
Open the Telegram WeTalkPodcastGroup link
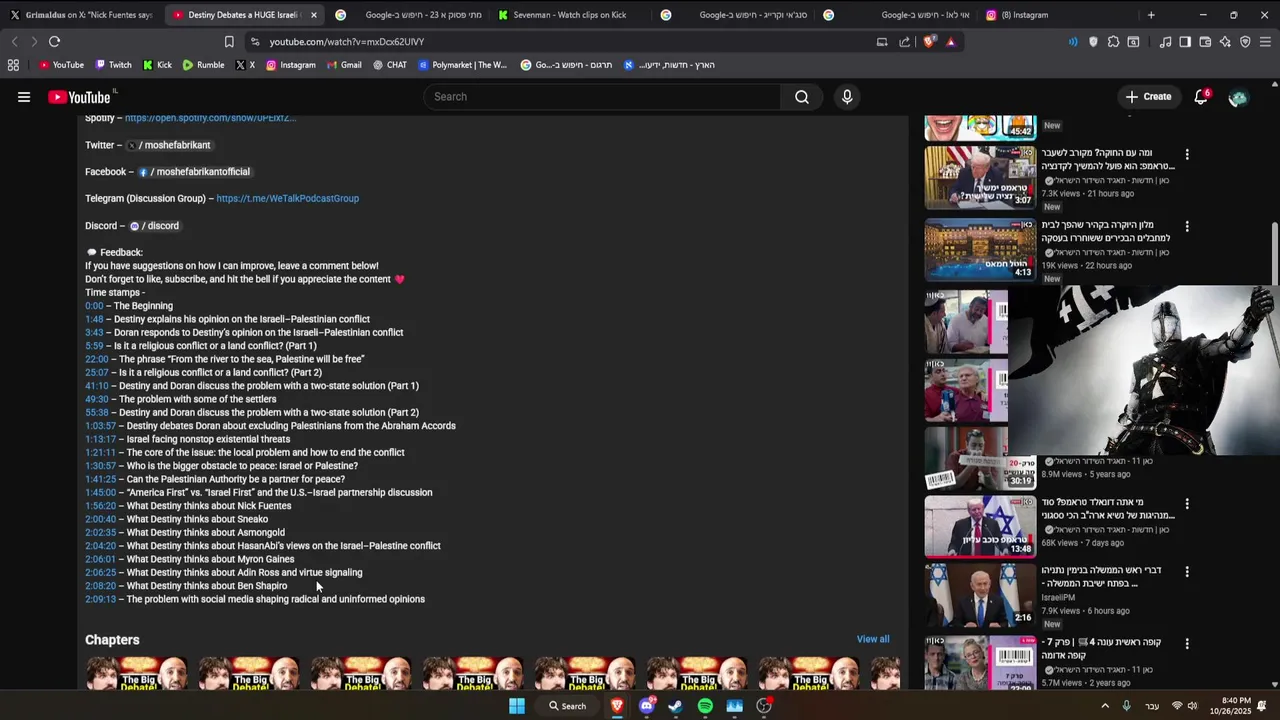click(x=287, y=198)
